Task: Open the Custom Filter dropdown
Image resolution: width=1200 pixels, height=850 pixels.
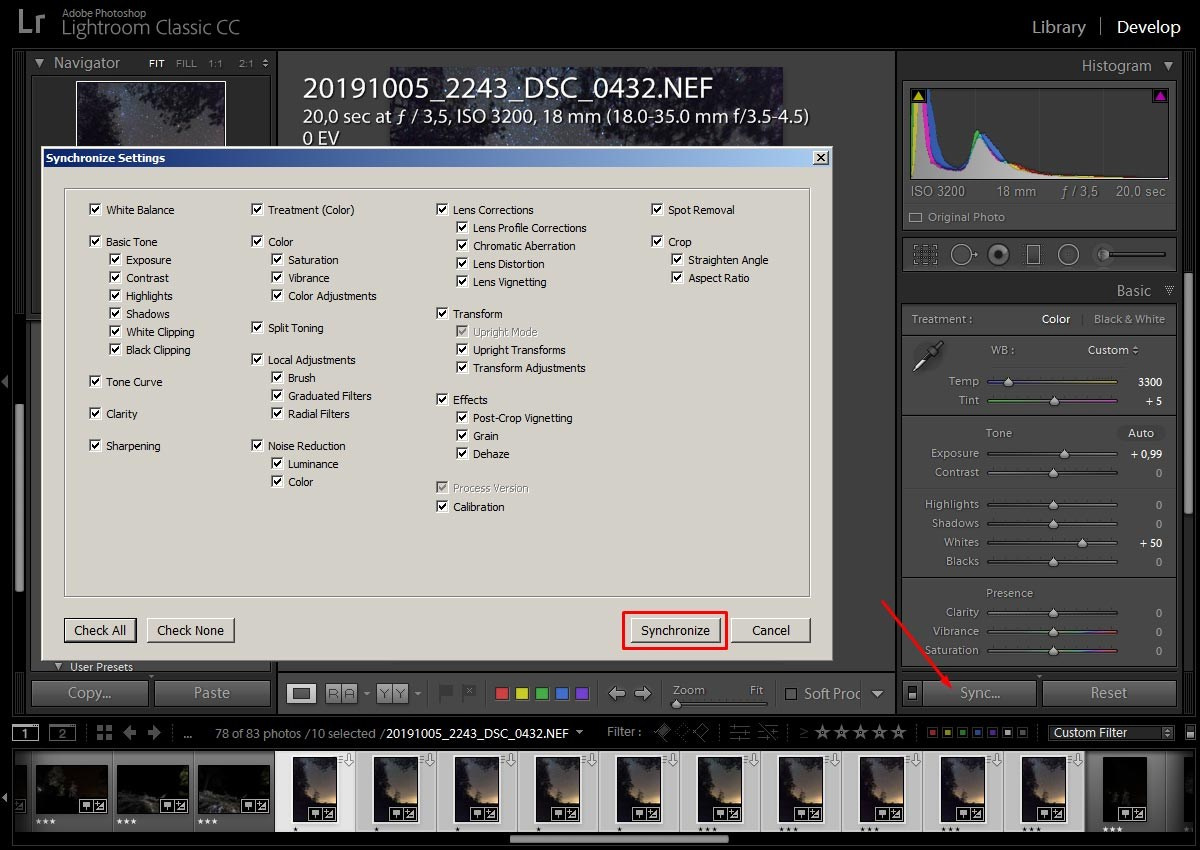Action: [x=1110, y=733]
